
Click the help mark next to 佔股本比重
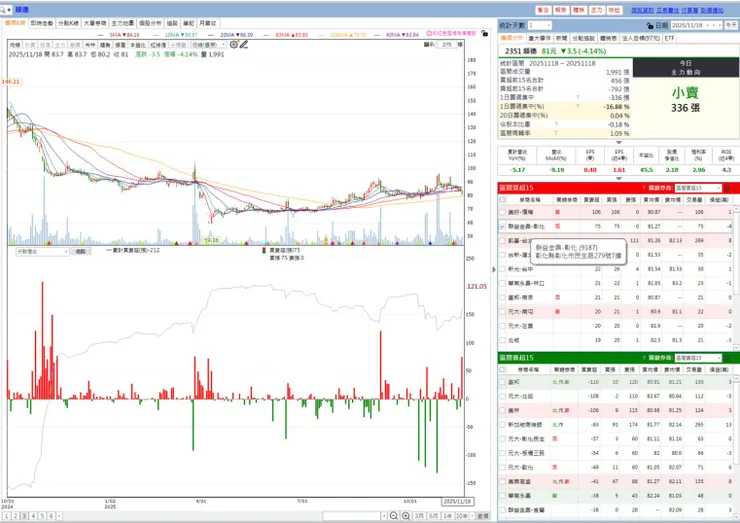[x=556, y=125]
